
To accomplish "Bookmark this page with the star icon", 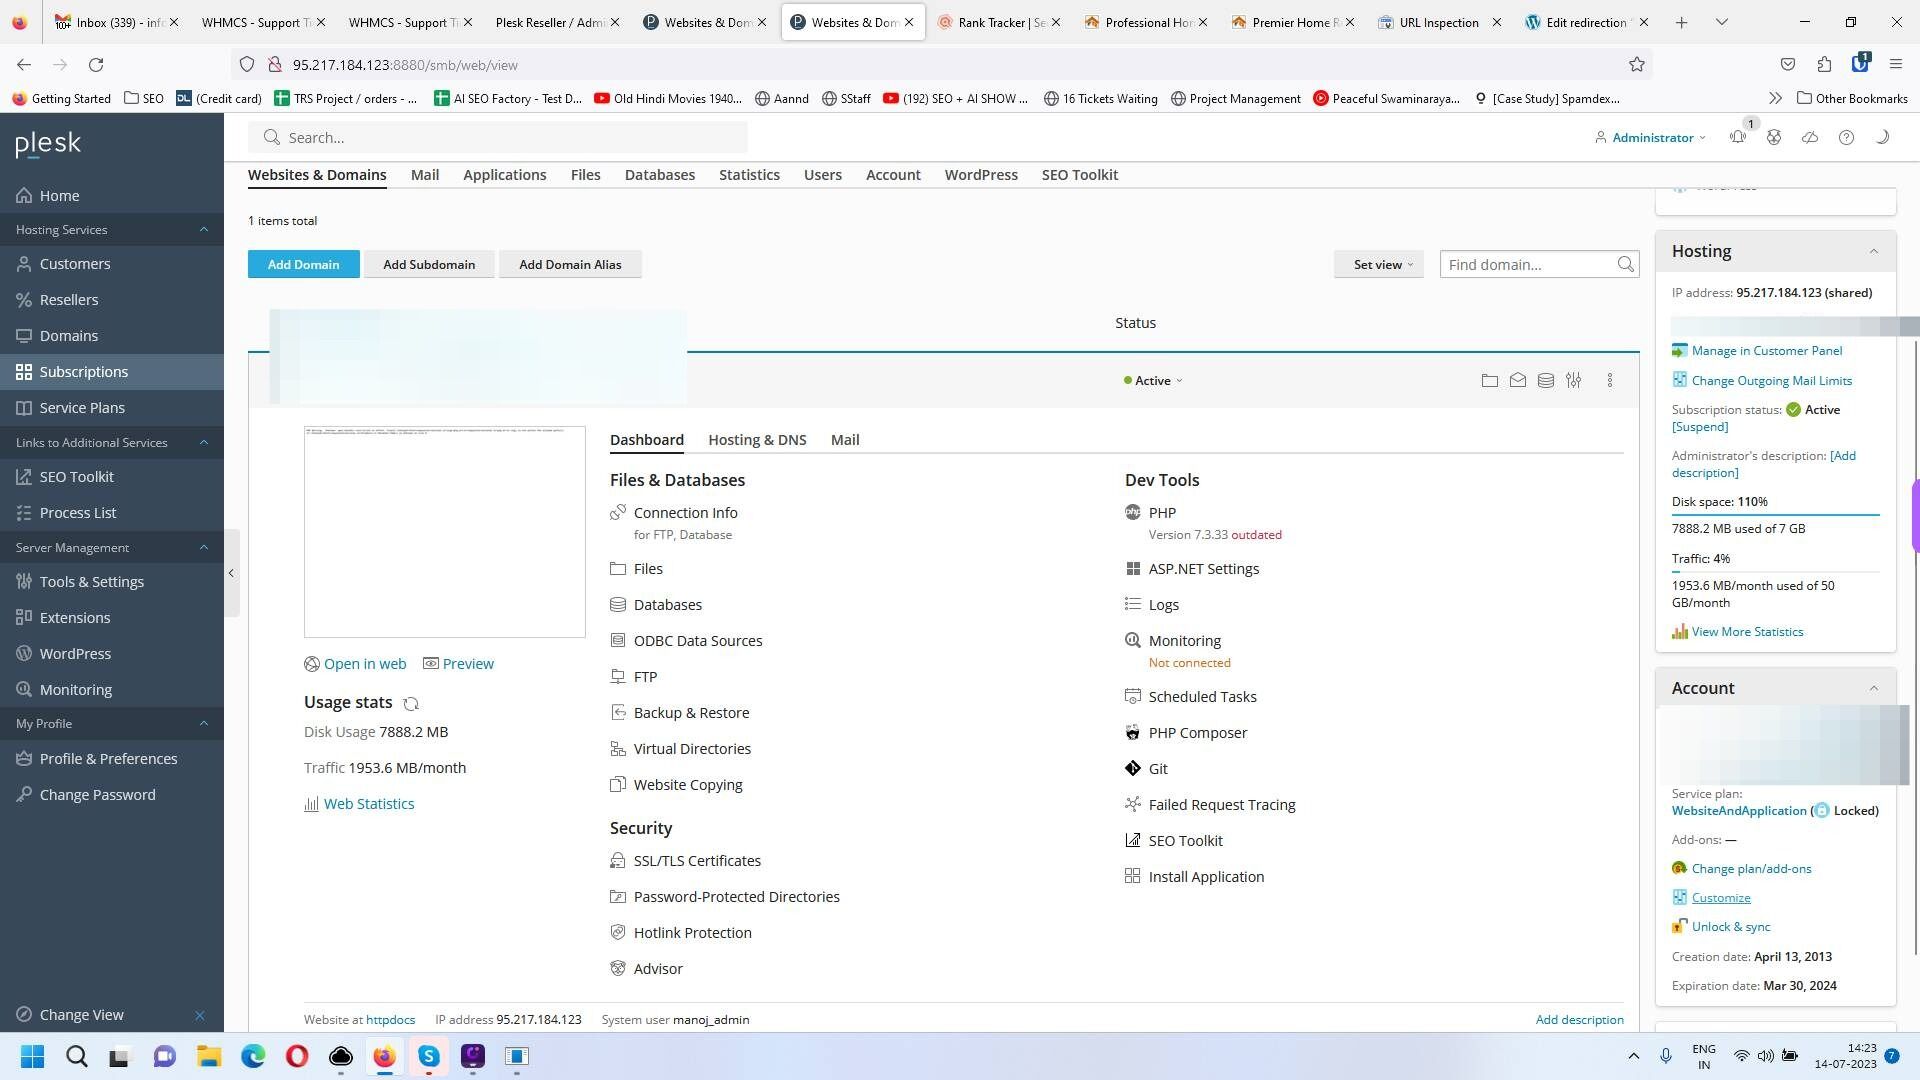I will (x=1637, y=64).
